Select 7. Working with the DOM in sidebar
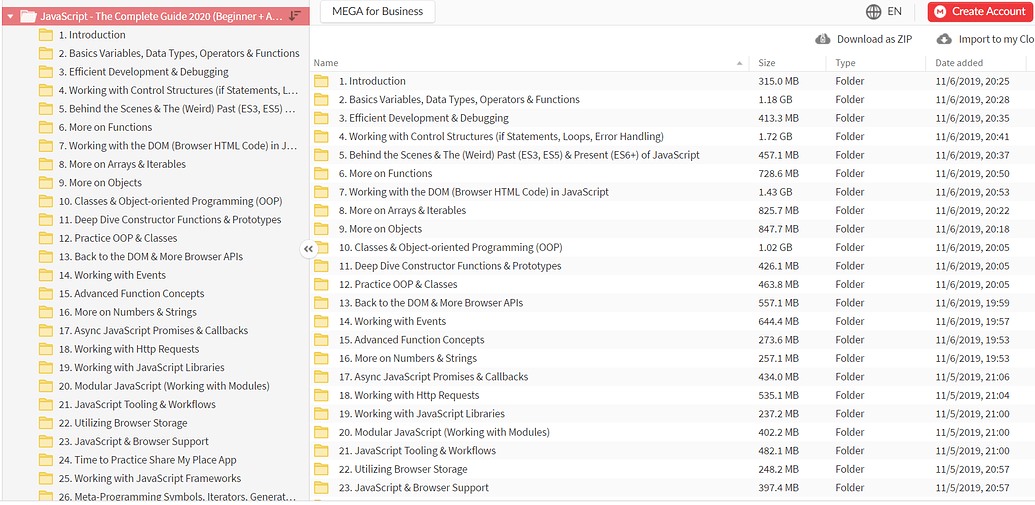The width and height of the screenshot is (1035, 505). (x=178, y=146)
